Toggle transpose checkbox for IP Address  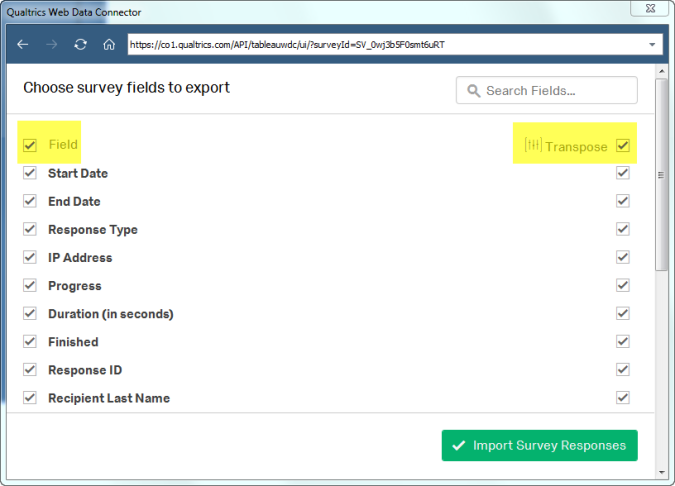(x=623, y=257)
